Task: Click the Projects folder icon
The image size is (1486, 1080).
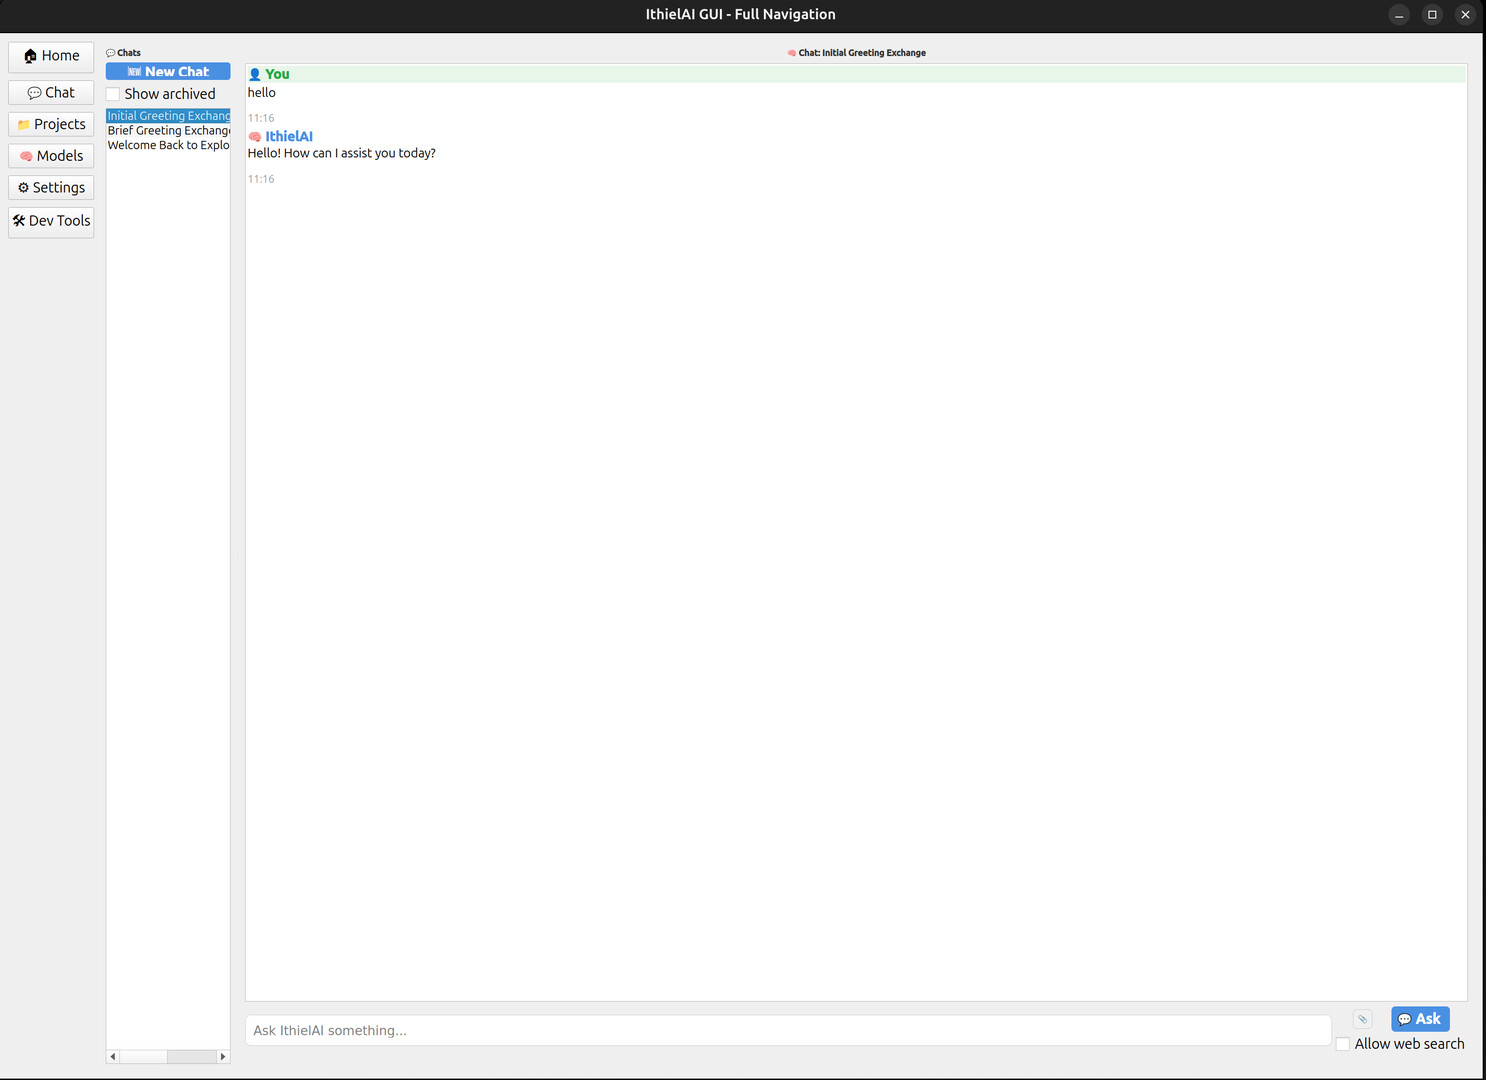Action: point(24,124)
